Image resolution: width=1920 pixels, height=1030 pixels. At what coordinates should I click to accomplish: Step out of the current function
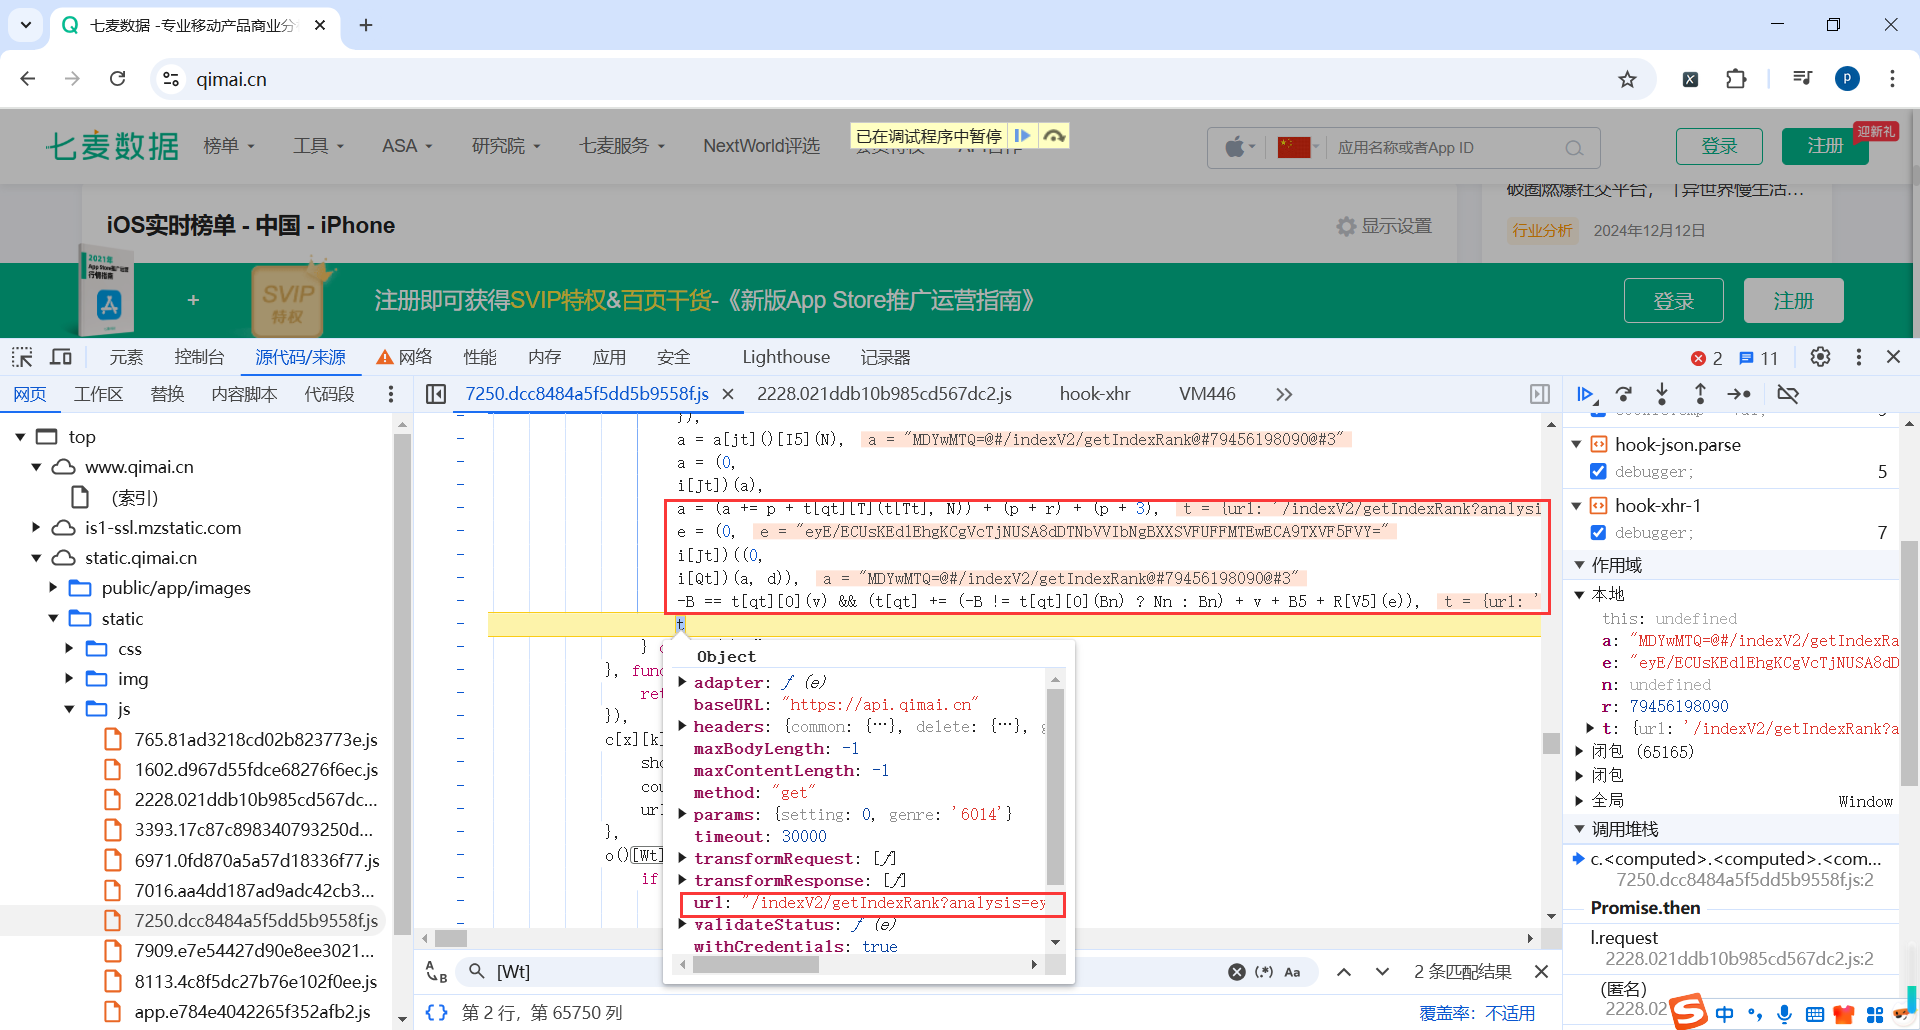click(x=1700, y=394)
